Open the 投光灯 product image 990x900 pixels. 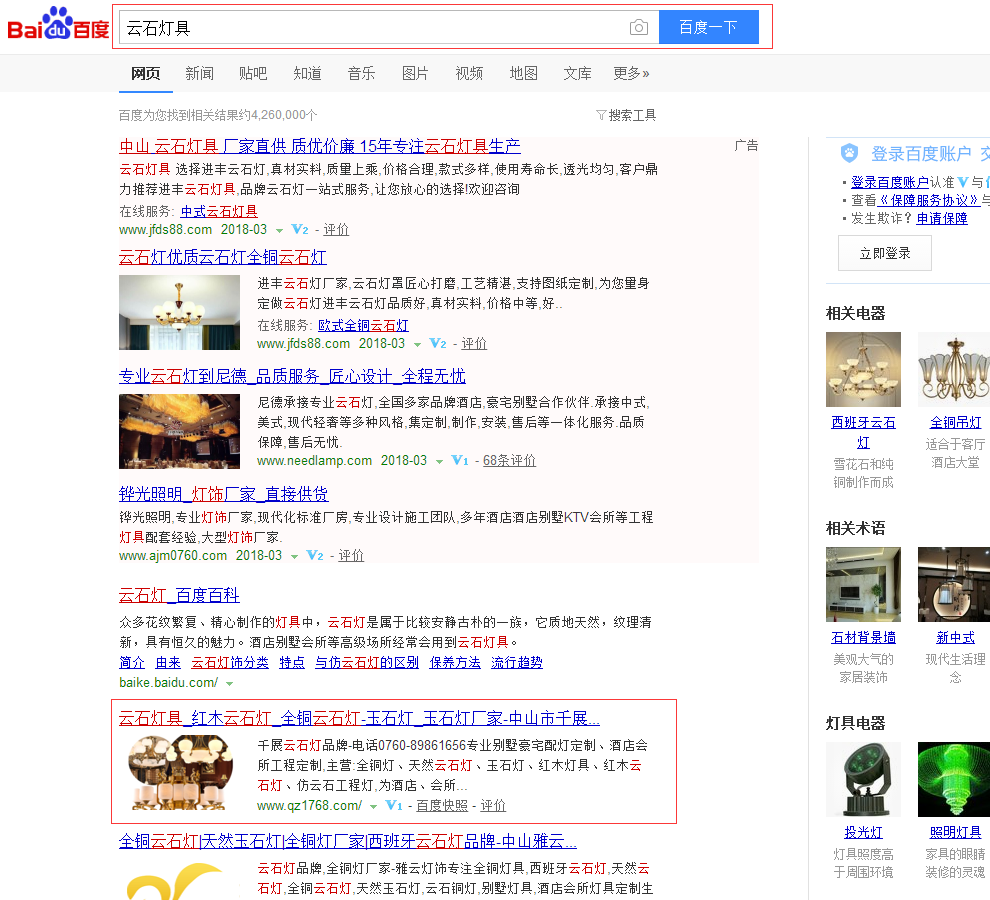[x=863, y=779]
